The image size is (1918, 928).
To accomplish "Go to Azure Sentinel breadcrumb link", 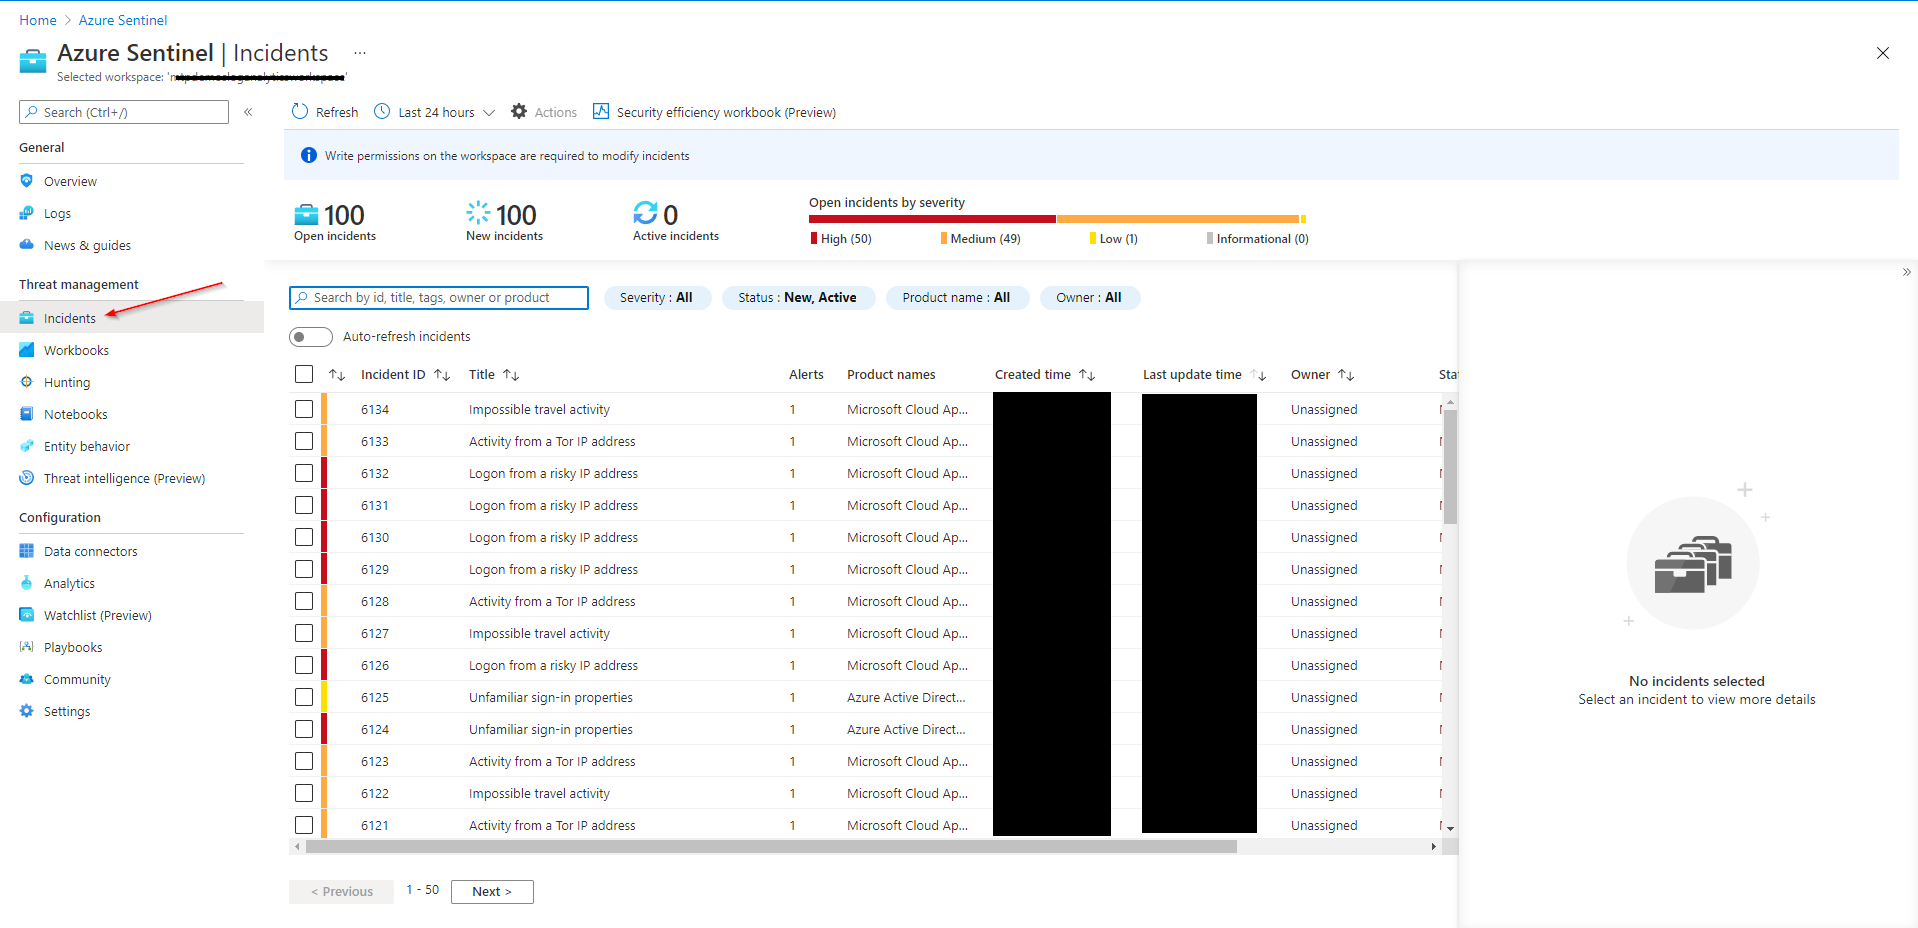I will point(123,20).
